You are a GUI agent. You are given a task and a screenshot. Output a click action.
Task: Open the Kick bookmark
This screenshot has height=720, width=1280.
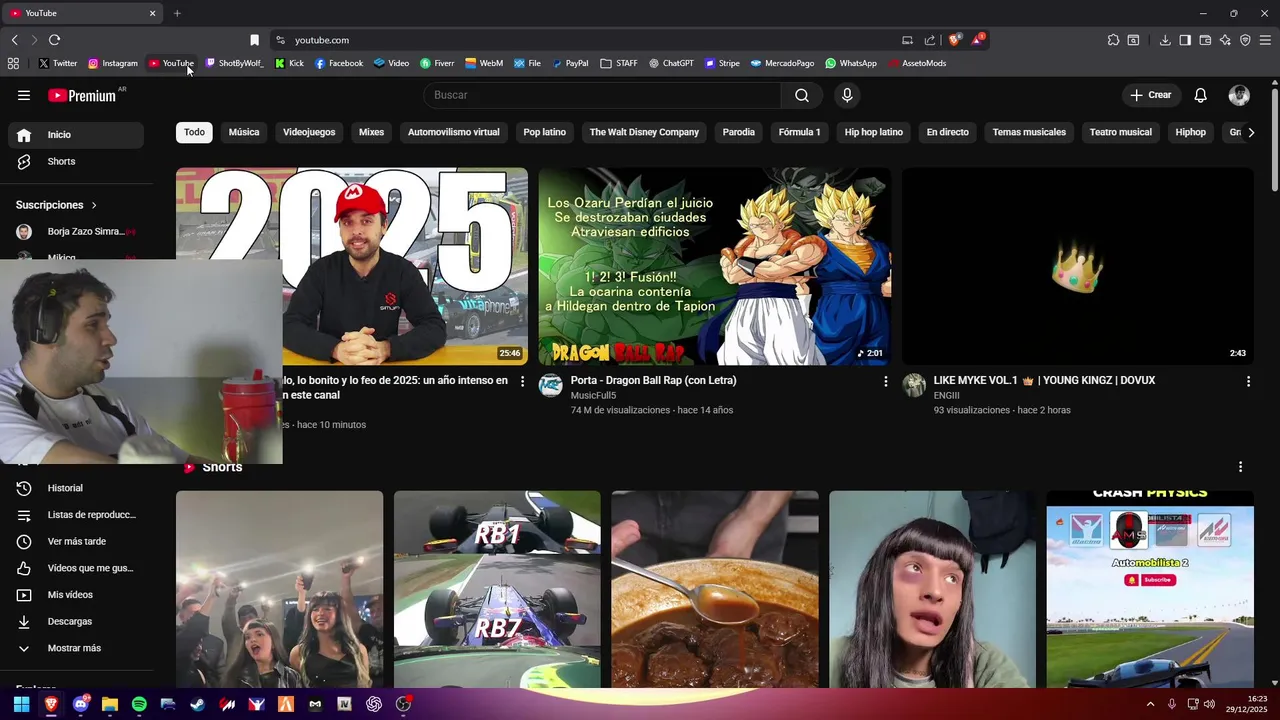pos(289,63)
